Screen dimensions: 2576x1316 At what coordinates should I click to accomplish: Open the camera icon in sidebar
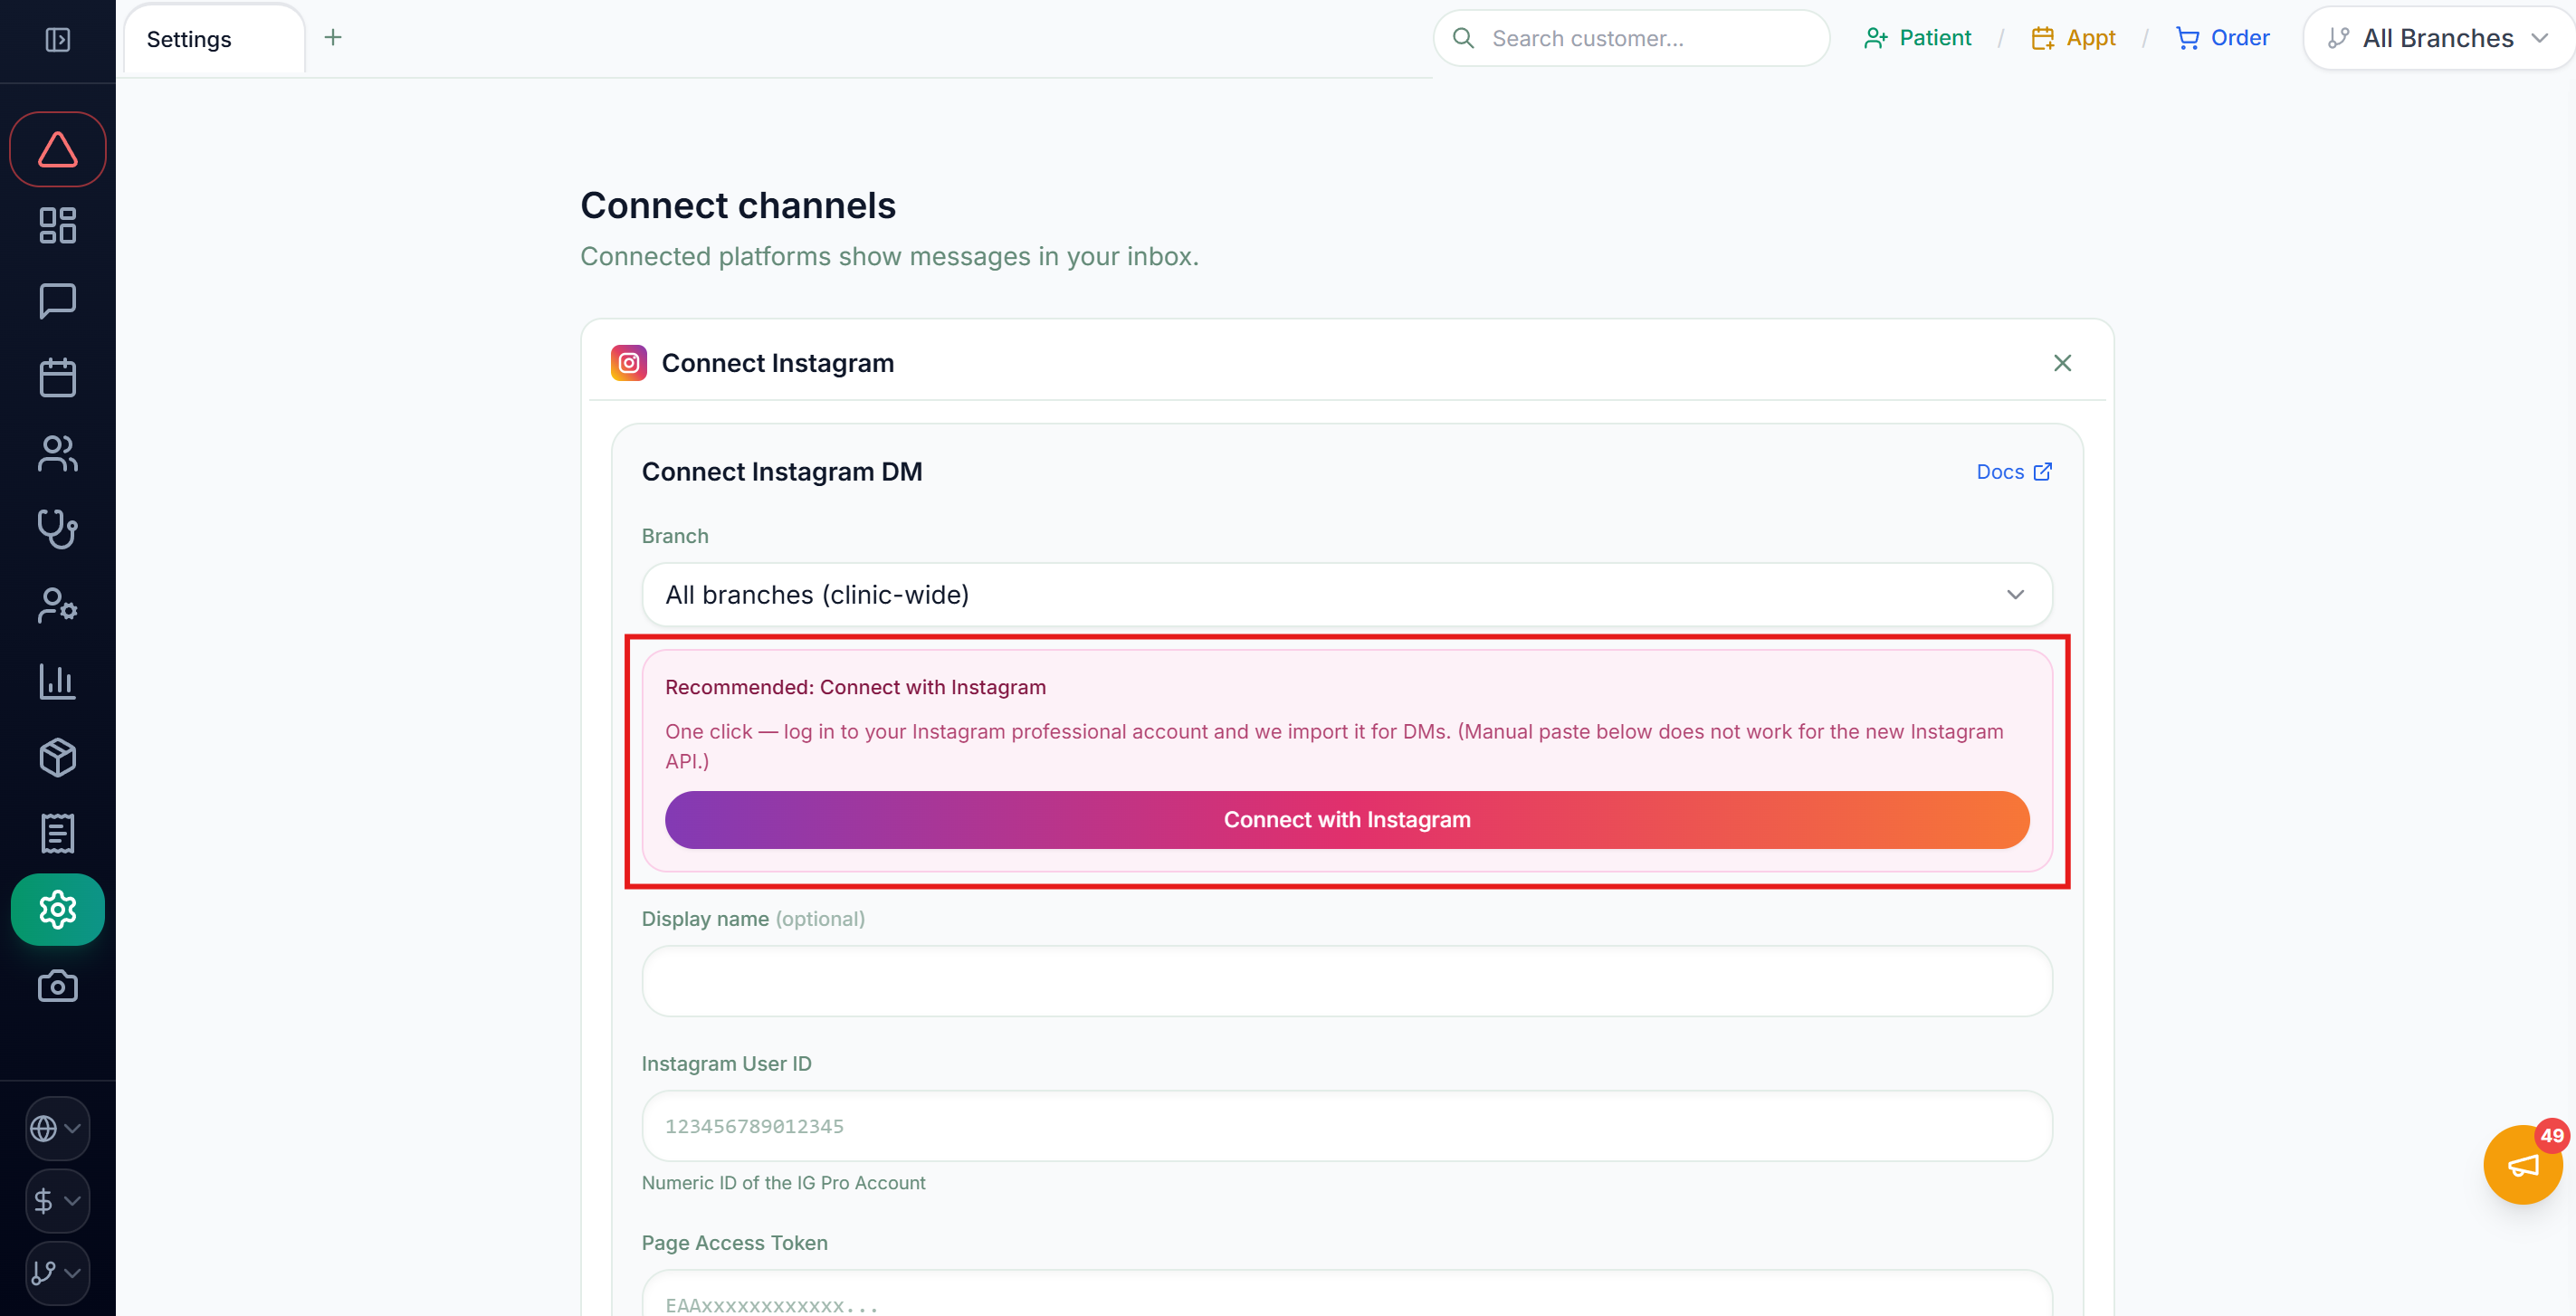57,986
